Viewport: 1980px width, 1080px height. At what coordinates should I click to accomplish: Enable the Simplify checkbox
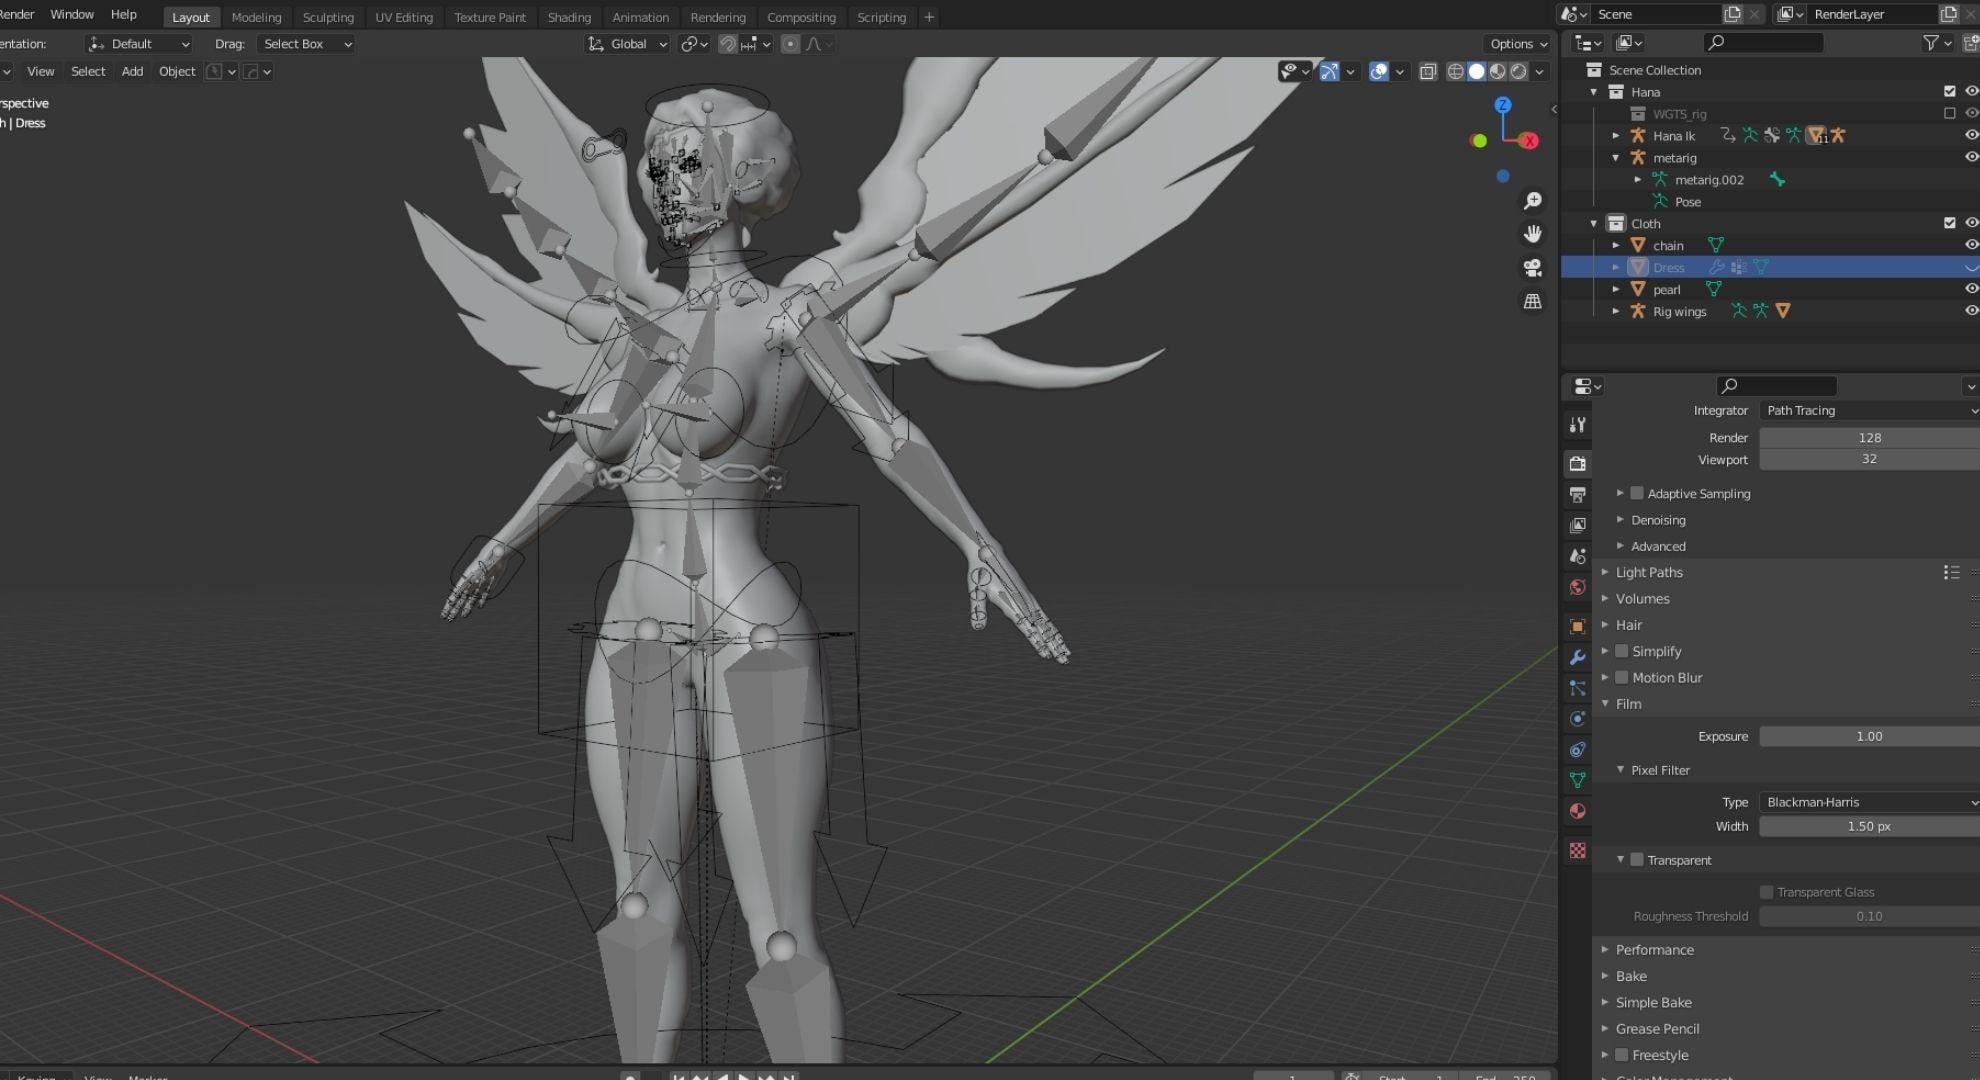pos(1622,651)
